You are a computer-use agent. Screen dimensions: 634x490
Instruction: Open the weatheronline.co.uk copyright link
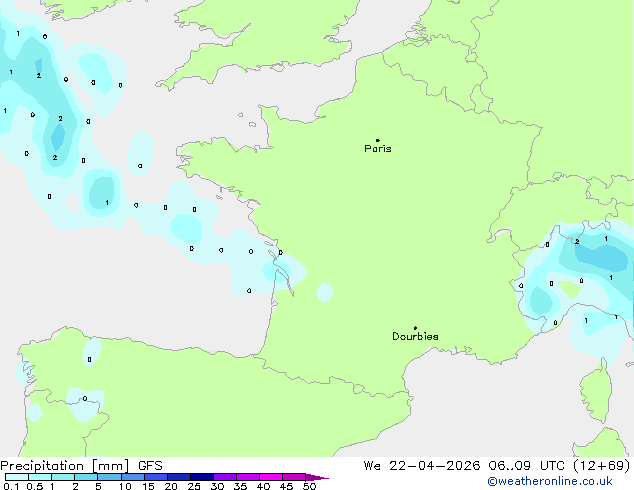pyautogui.click(x=549, y=481)
